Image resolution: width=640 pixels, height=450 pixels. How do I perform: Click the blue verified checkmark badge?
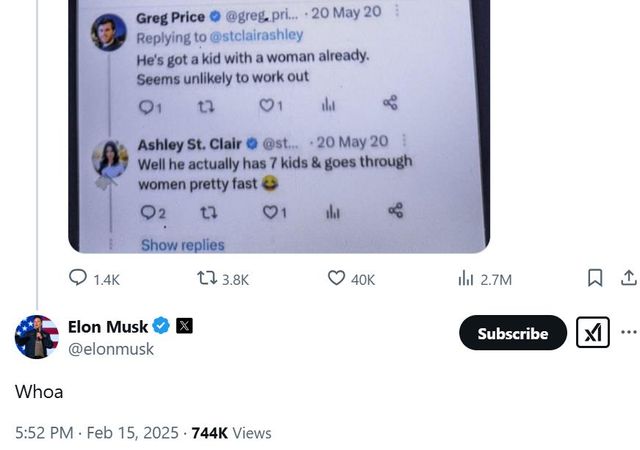pyautogui.click(x=160, y=326)
